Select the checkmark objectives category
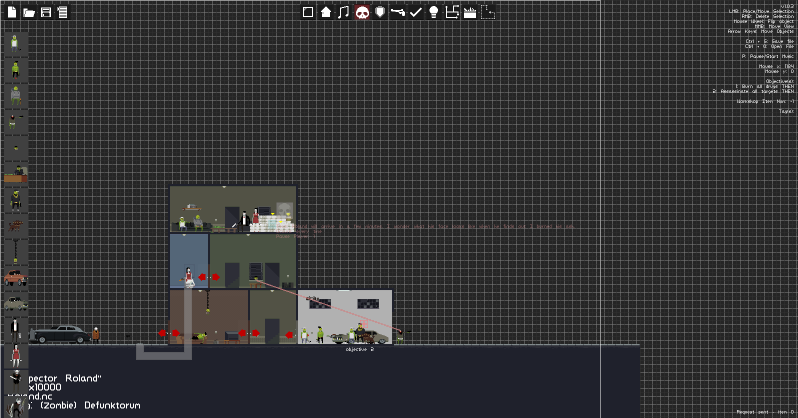798x418 pixels. [x=416, y=12]
